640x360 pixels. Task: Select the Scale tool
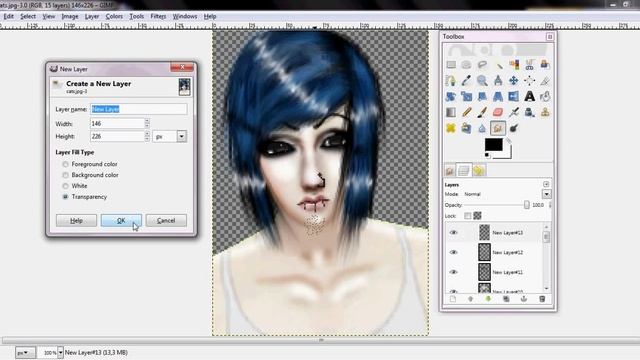pos(466,96)
